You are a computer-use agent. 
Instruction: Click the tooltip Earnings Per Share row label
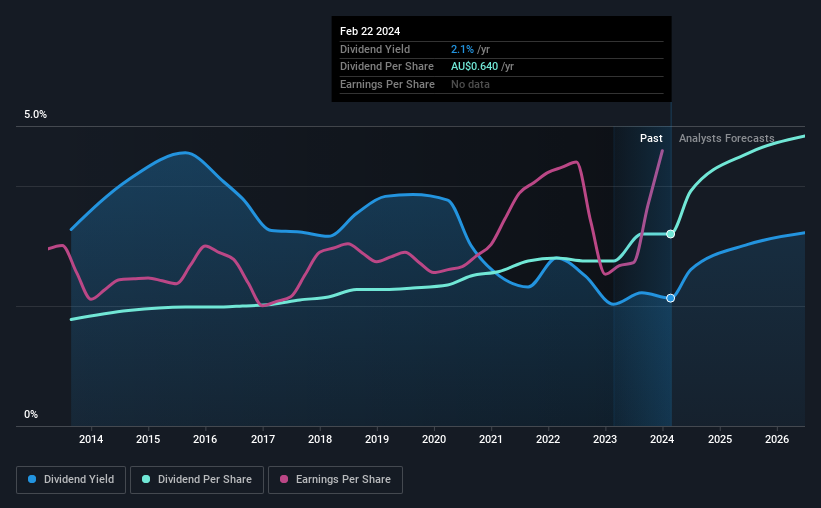click(387, 84)
